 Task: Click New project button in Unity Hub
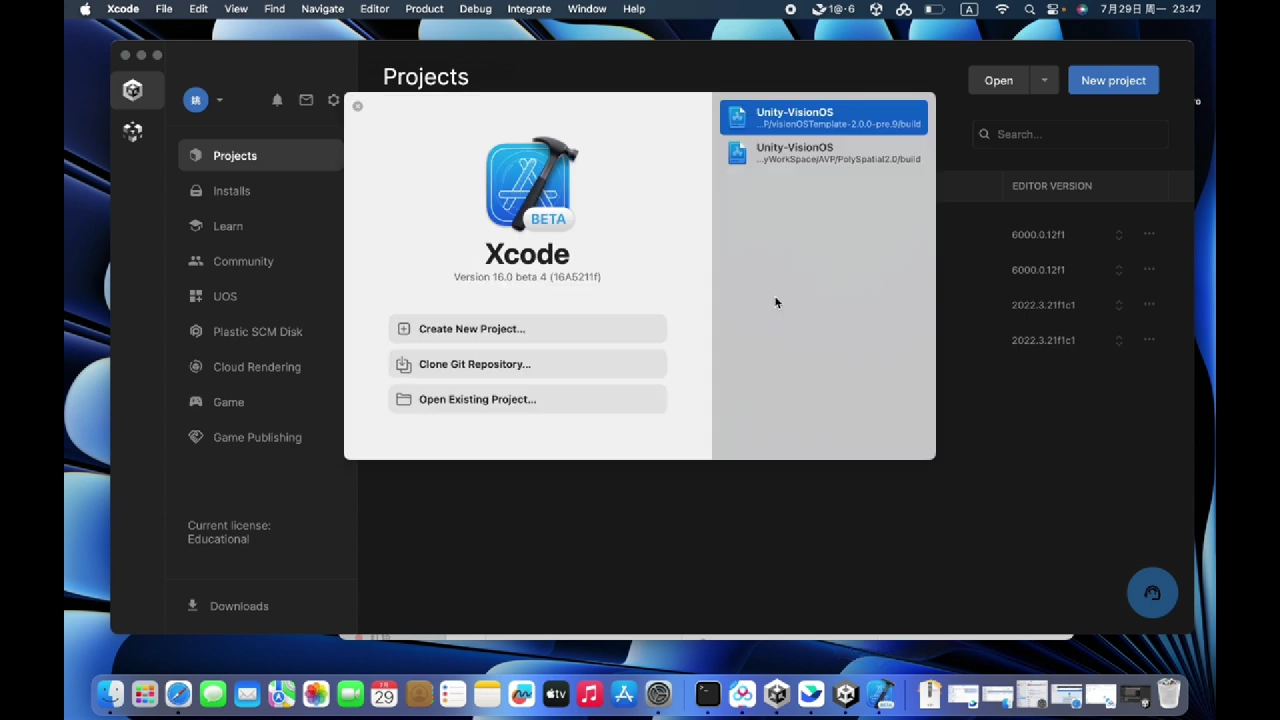(1113, 81)
